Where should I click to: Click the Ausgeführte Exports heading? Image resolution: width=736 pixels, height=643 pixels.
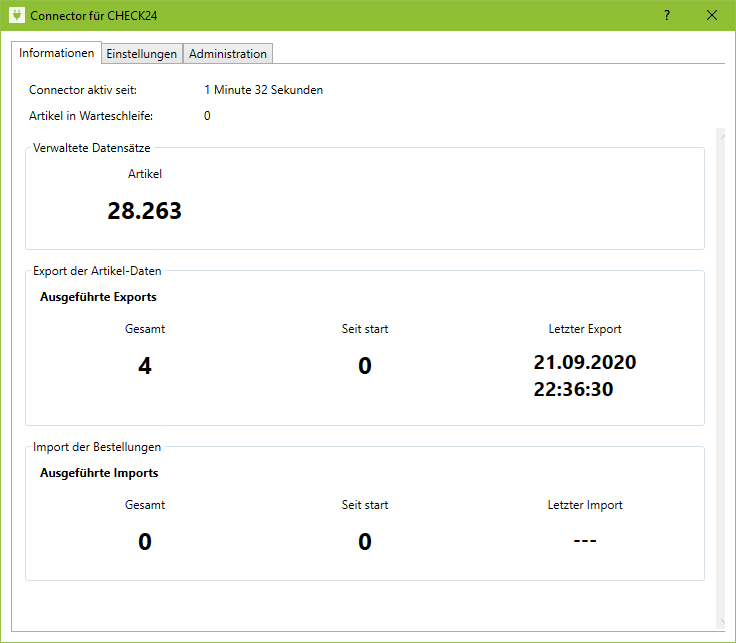point(98,297)
